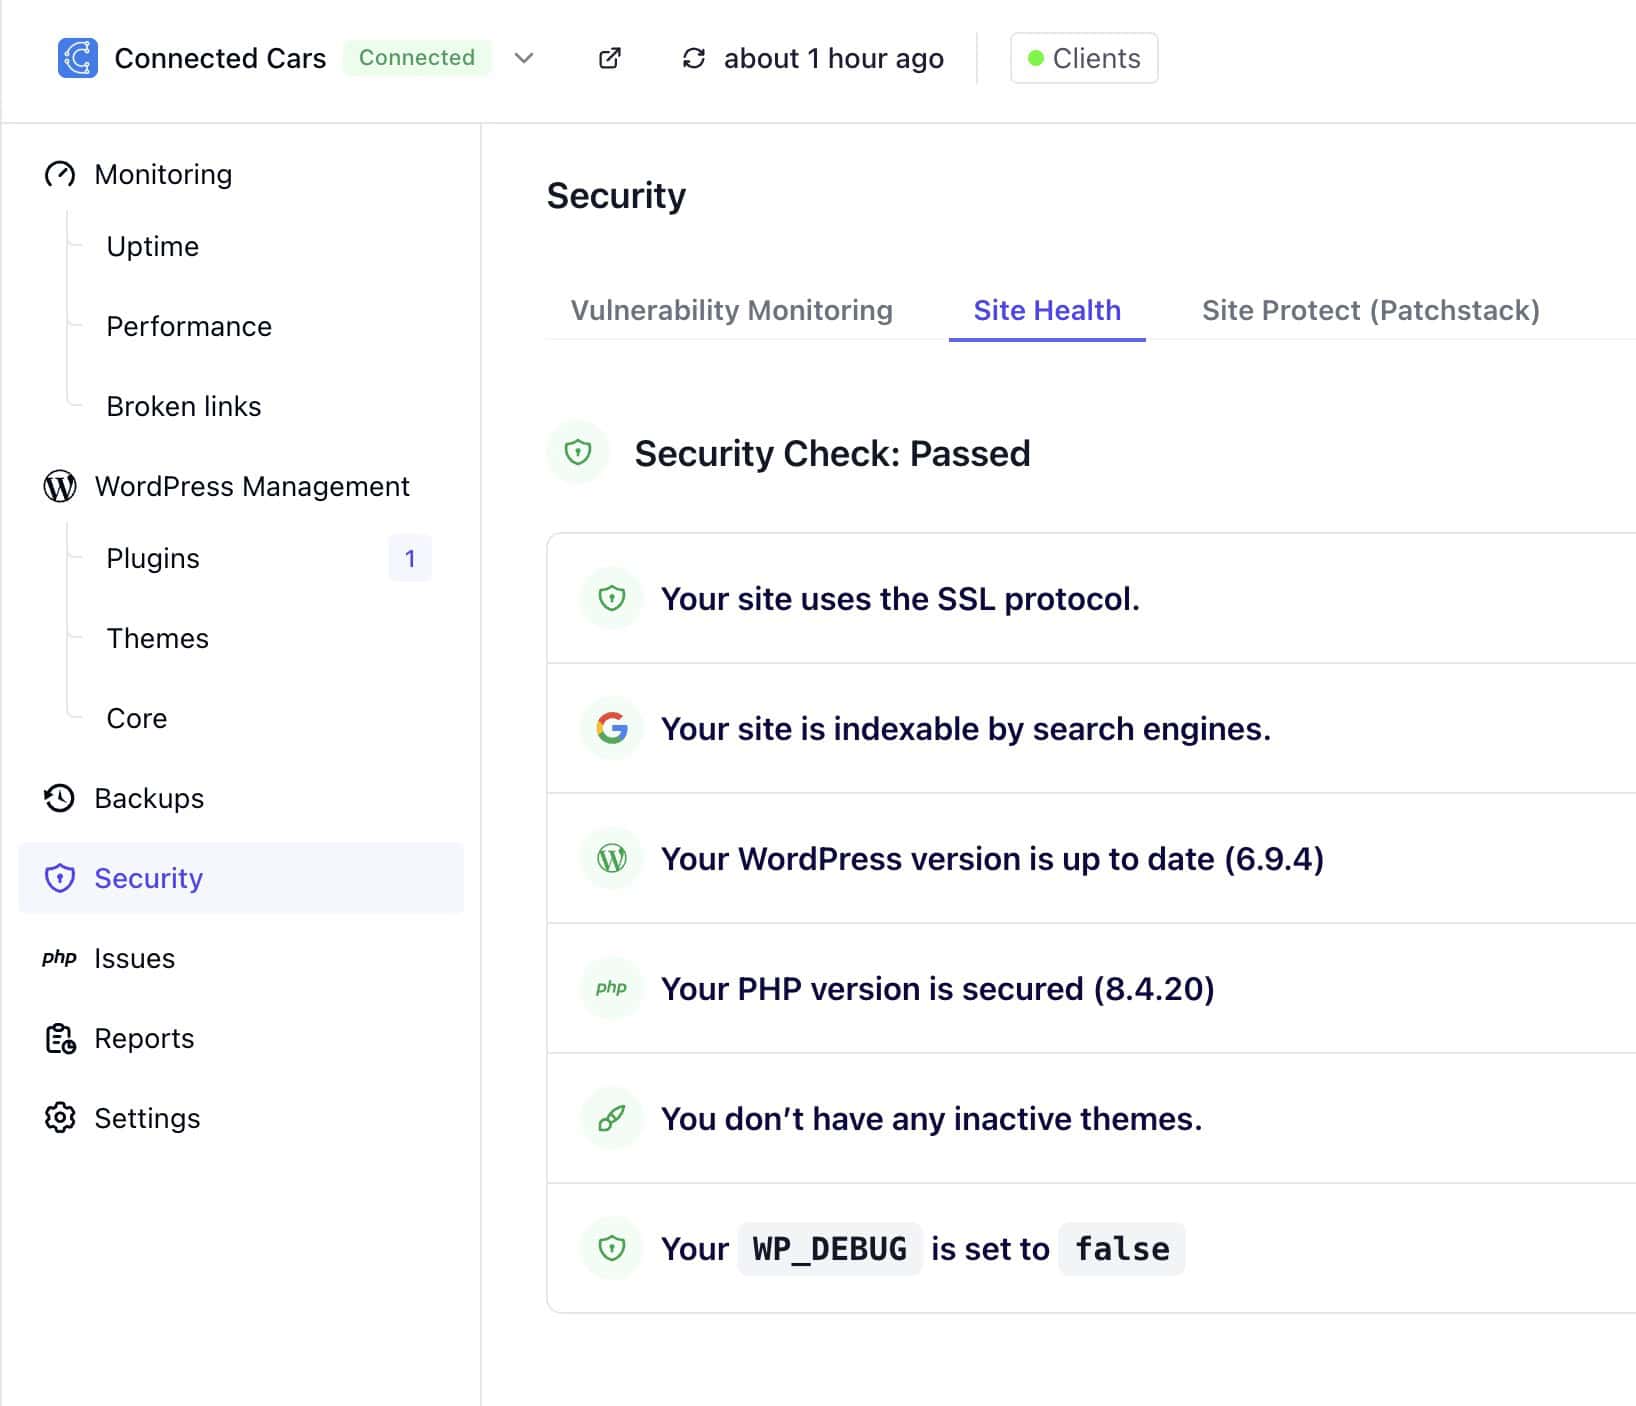Select Security in the sidebar
This screenshot has height=1406, width=1636.
pyautogui.click(x=241, y=878)
